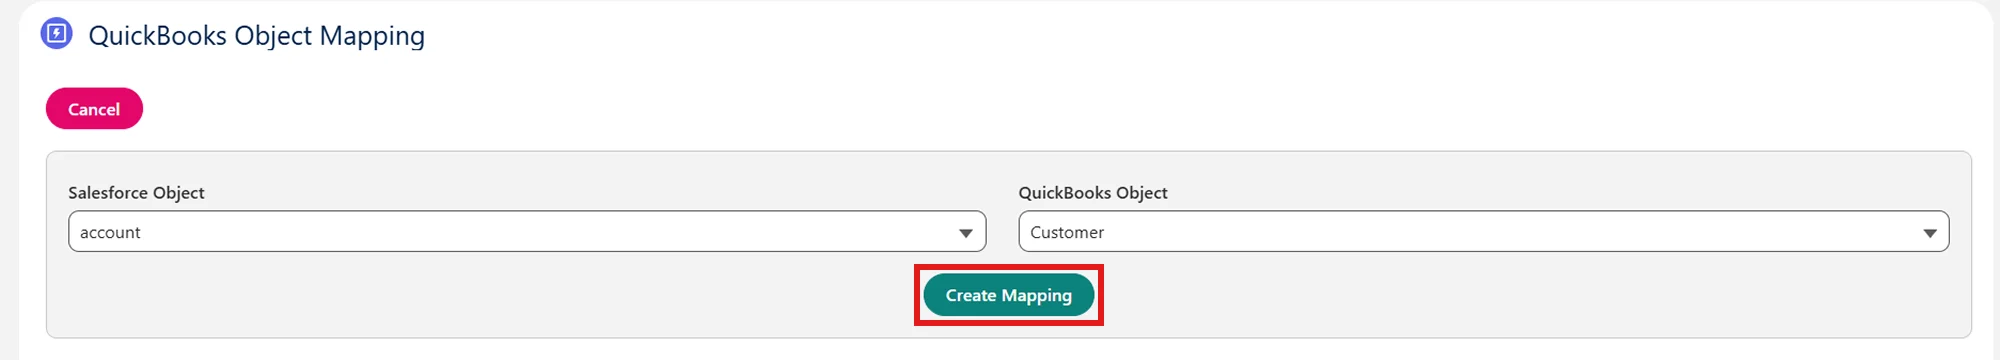Screen dimensions: 2000x360
Task: Click the QuickBooks Object Mapping heading text
Action: (x=257, y=36)
